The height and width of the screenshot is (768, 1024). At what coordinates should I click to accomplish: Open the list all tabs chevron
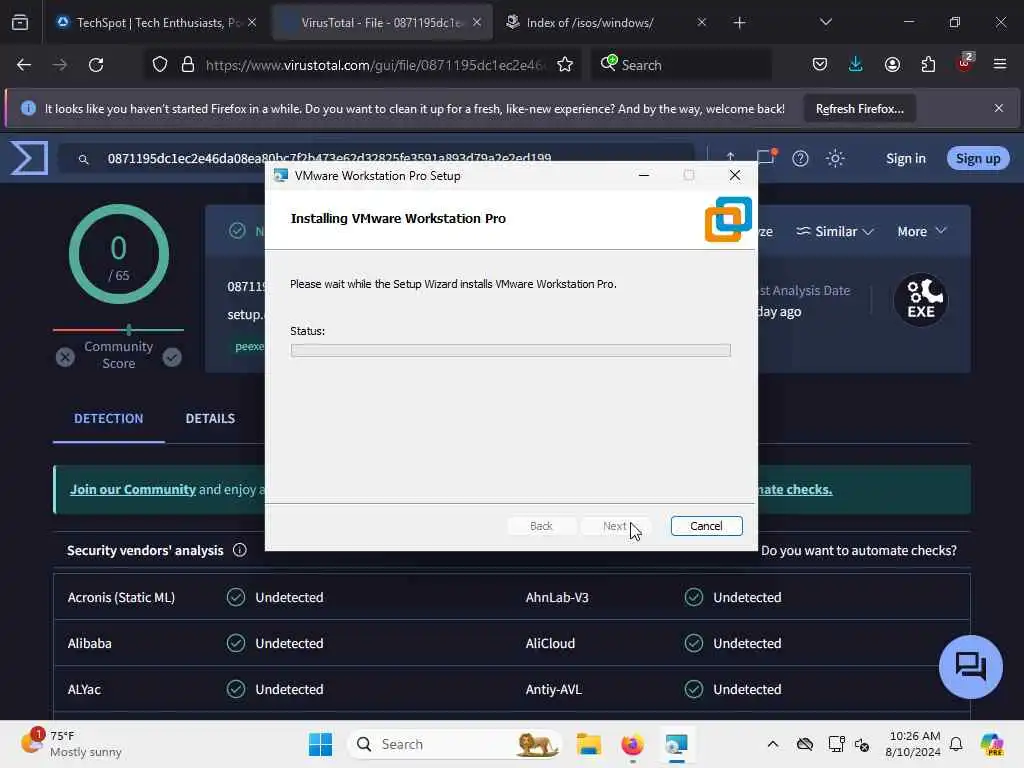point(825,22)
